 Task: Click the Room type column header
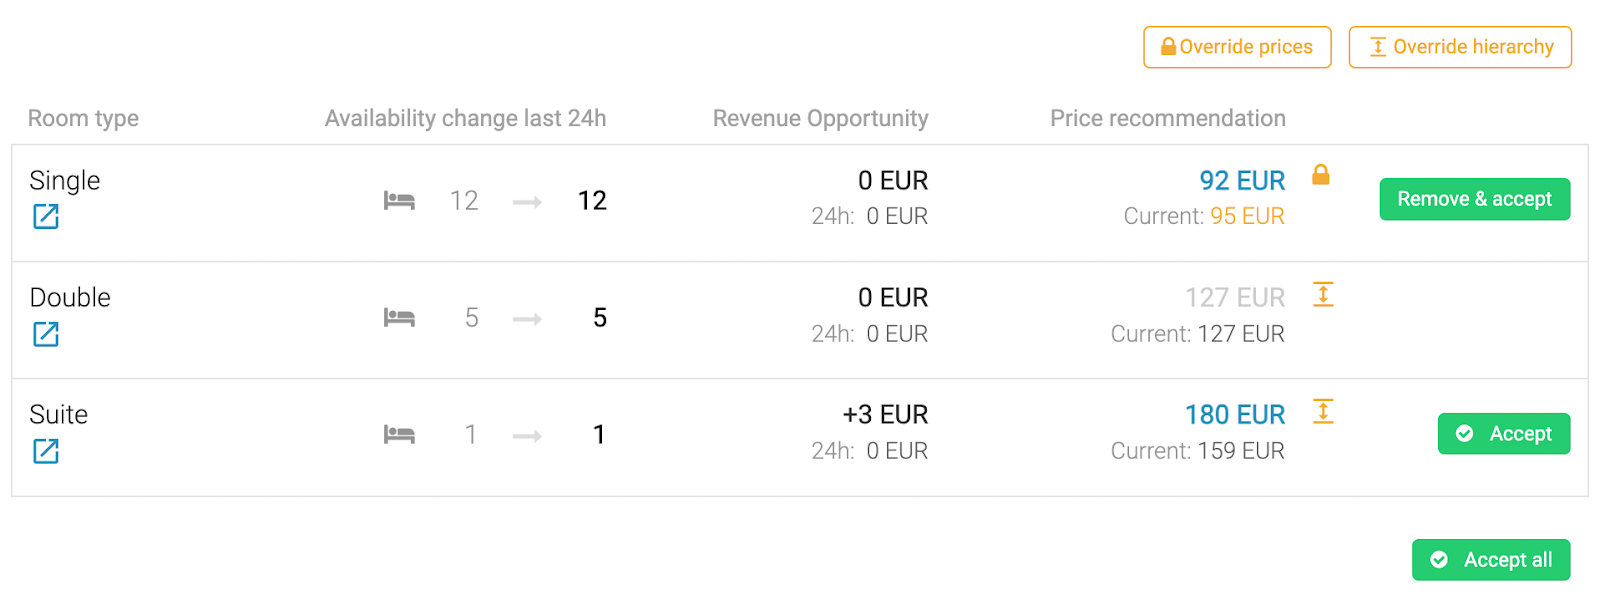point(83,118)
